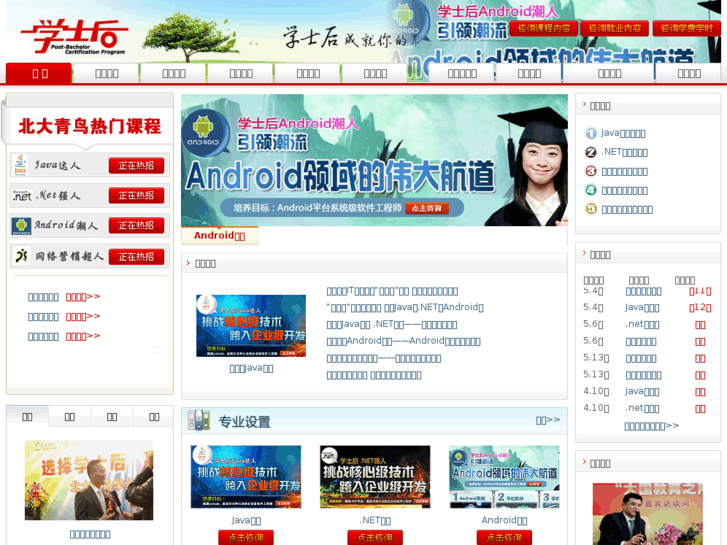Click the running figure icon beside 网络营销超人
Screen dimensions: 727x545
click(x=21, y=256)
